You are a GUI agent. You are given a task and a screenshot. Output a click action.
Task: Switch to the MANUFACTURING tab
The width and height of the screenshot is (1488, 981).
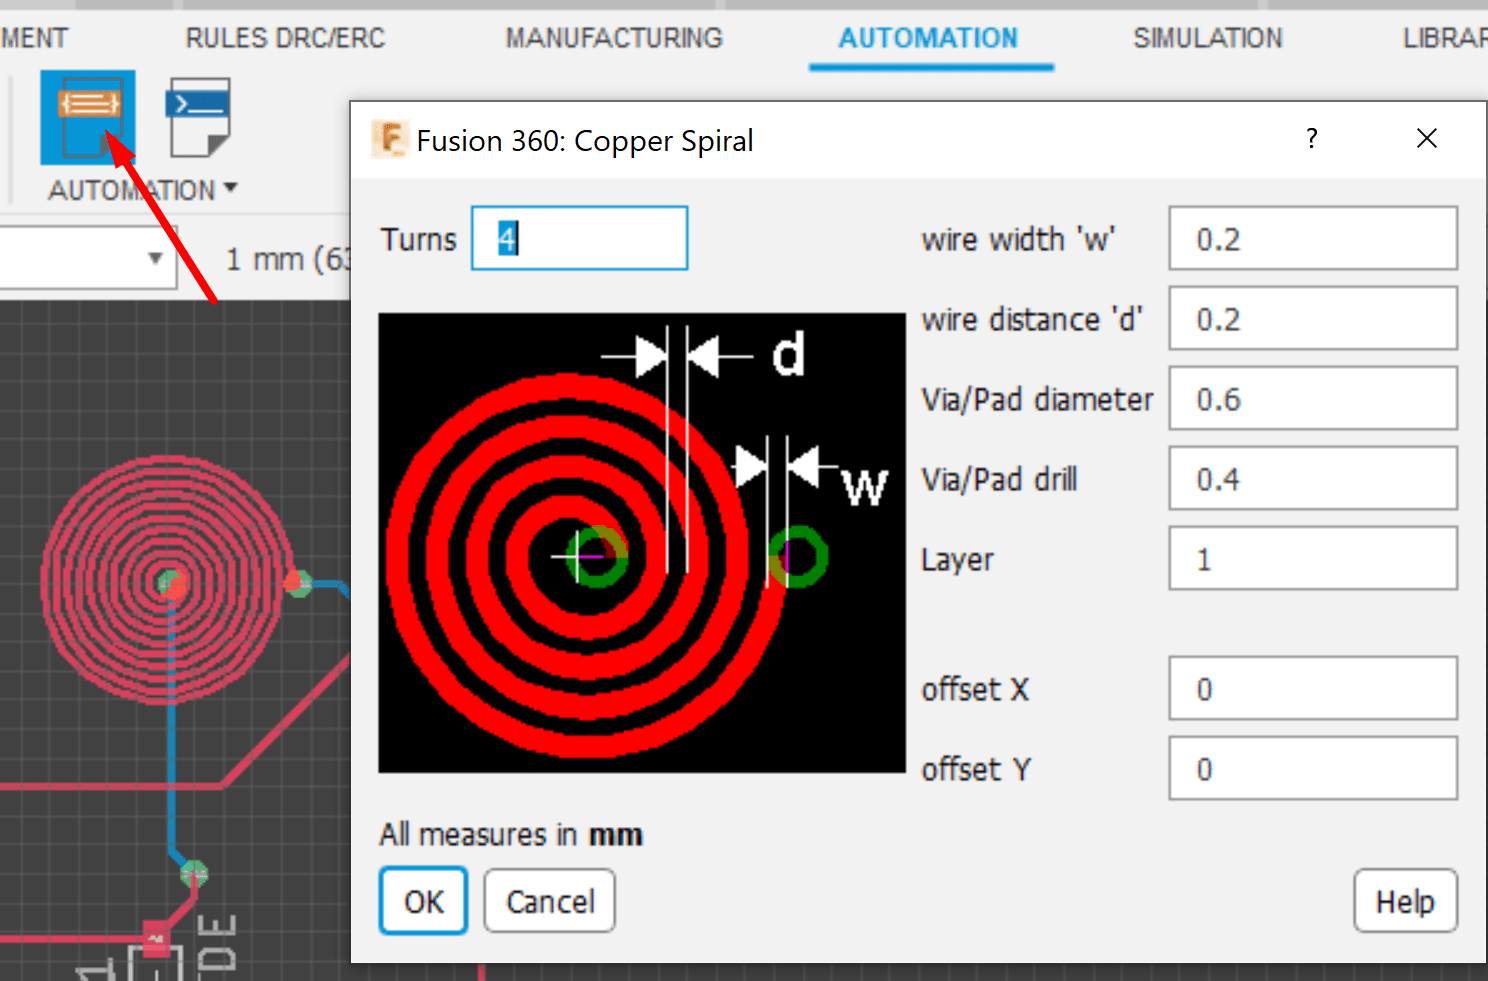tap(614, 38)
